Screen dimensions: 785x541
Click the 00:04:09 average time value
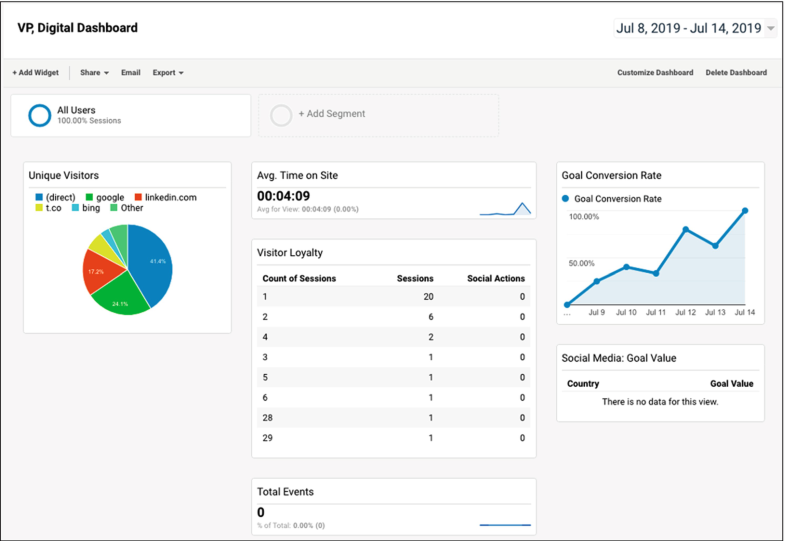pyautogui.click(x=283, y=196)
